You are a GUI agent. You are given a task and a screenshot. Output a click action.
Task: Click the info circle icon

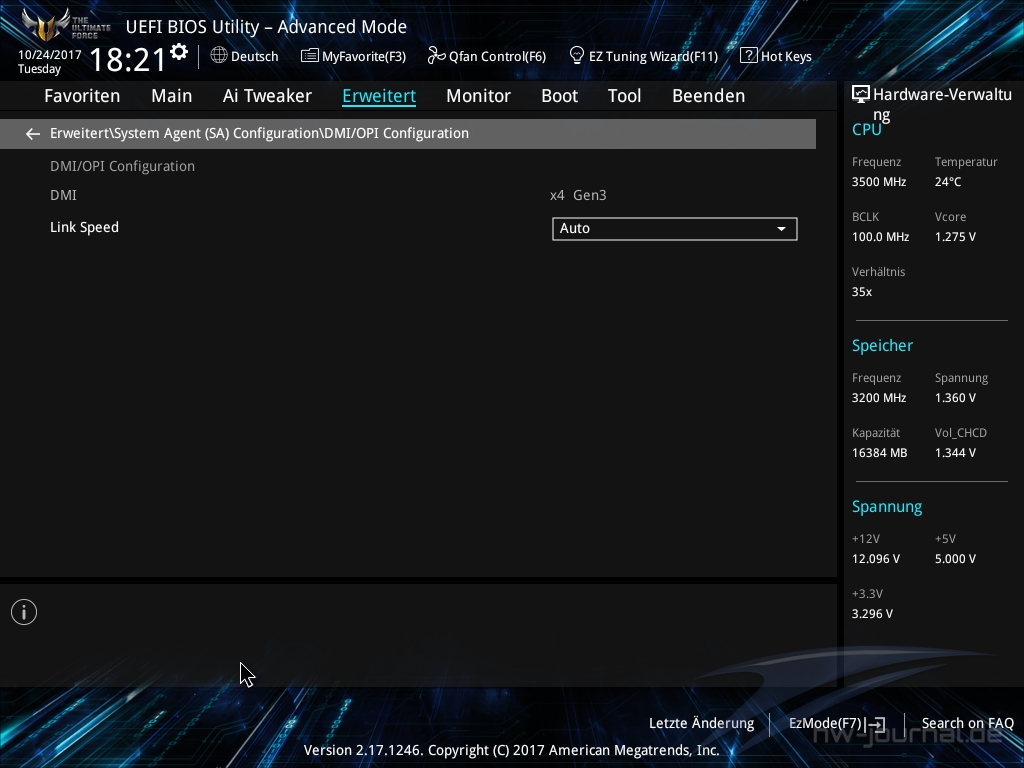click(x=24, y=612)
